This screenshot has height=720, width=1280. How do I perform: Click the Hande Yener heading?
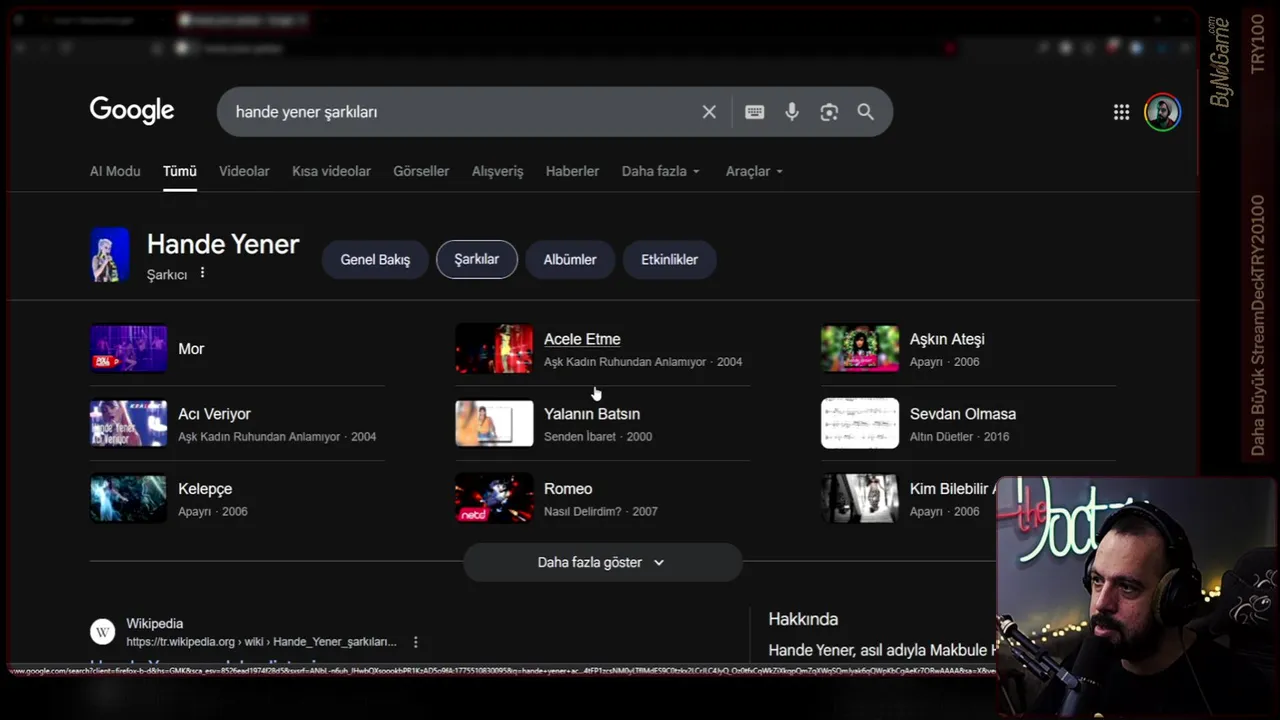pos(223,244)
